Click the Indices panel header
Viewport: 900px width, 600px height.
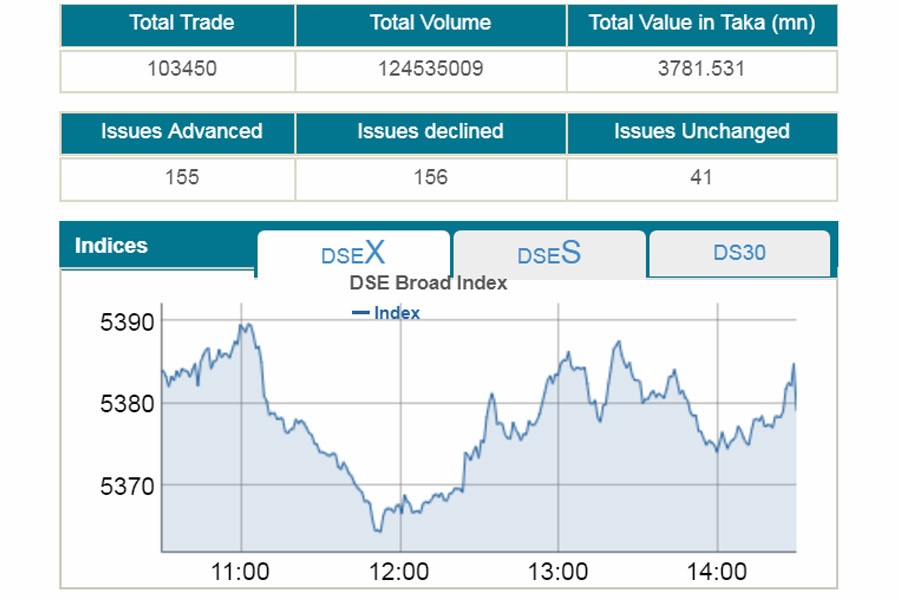point(111,246)
